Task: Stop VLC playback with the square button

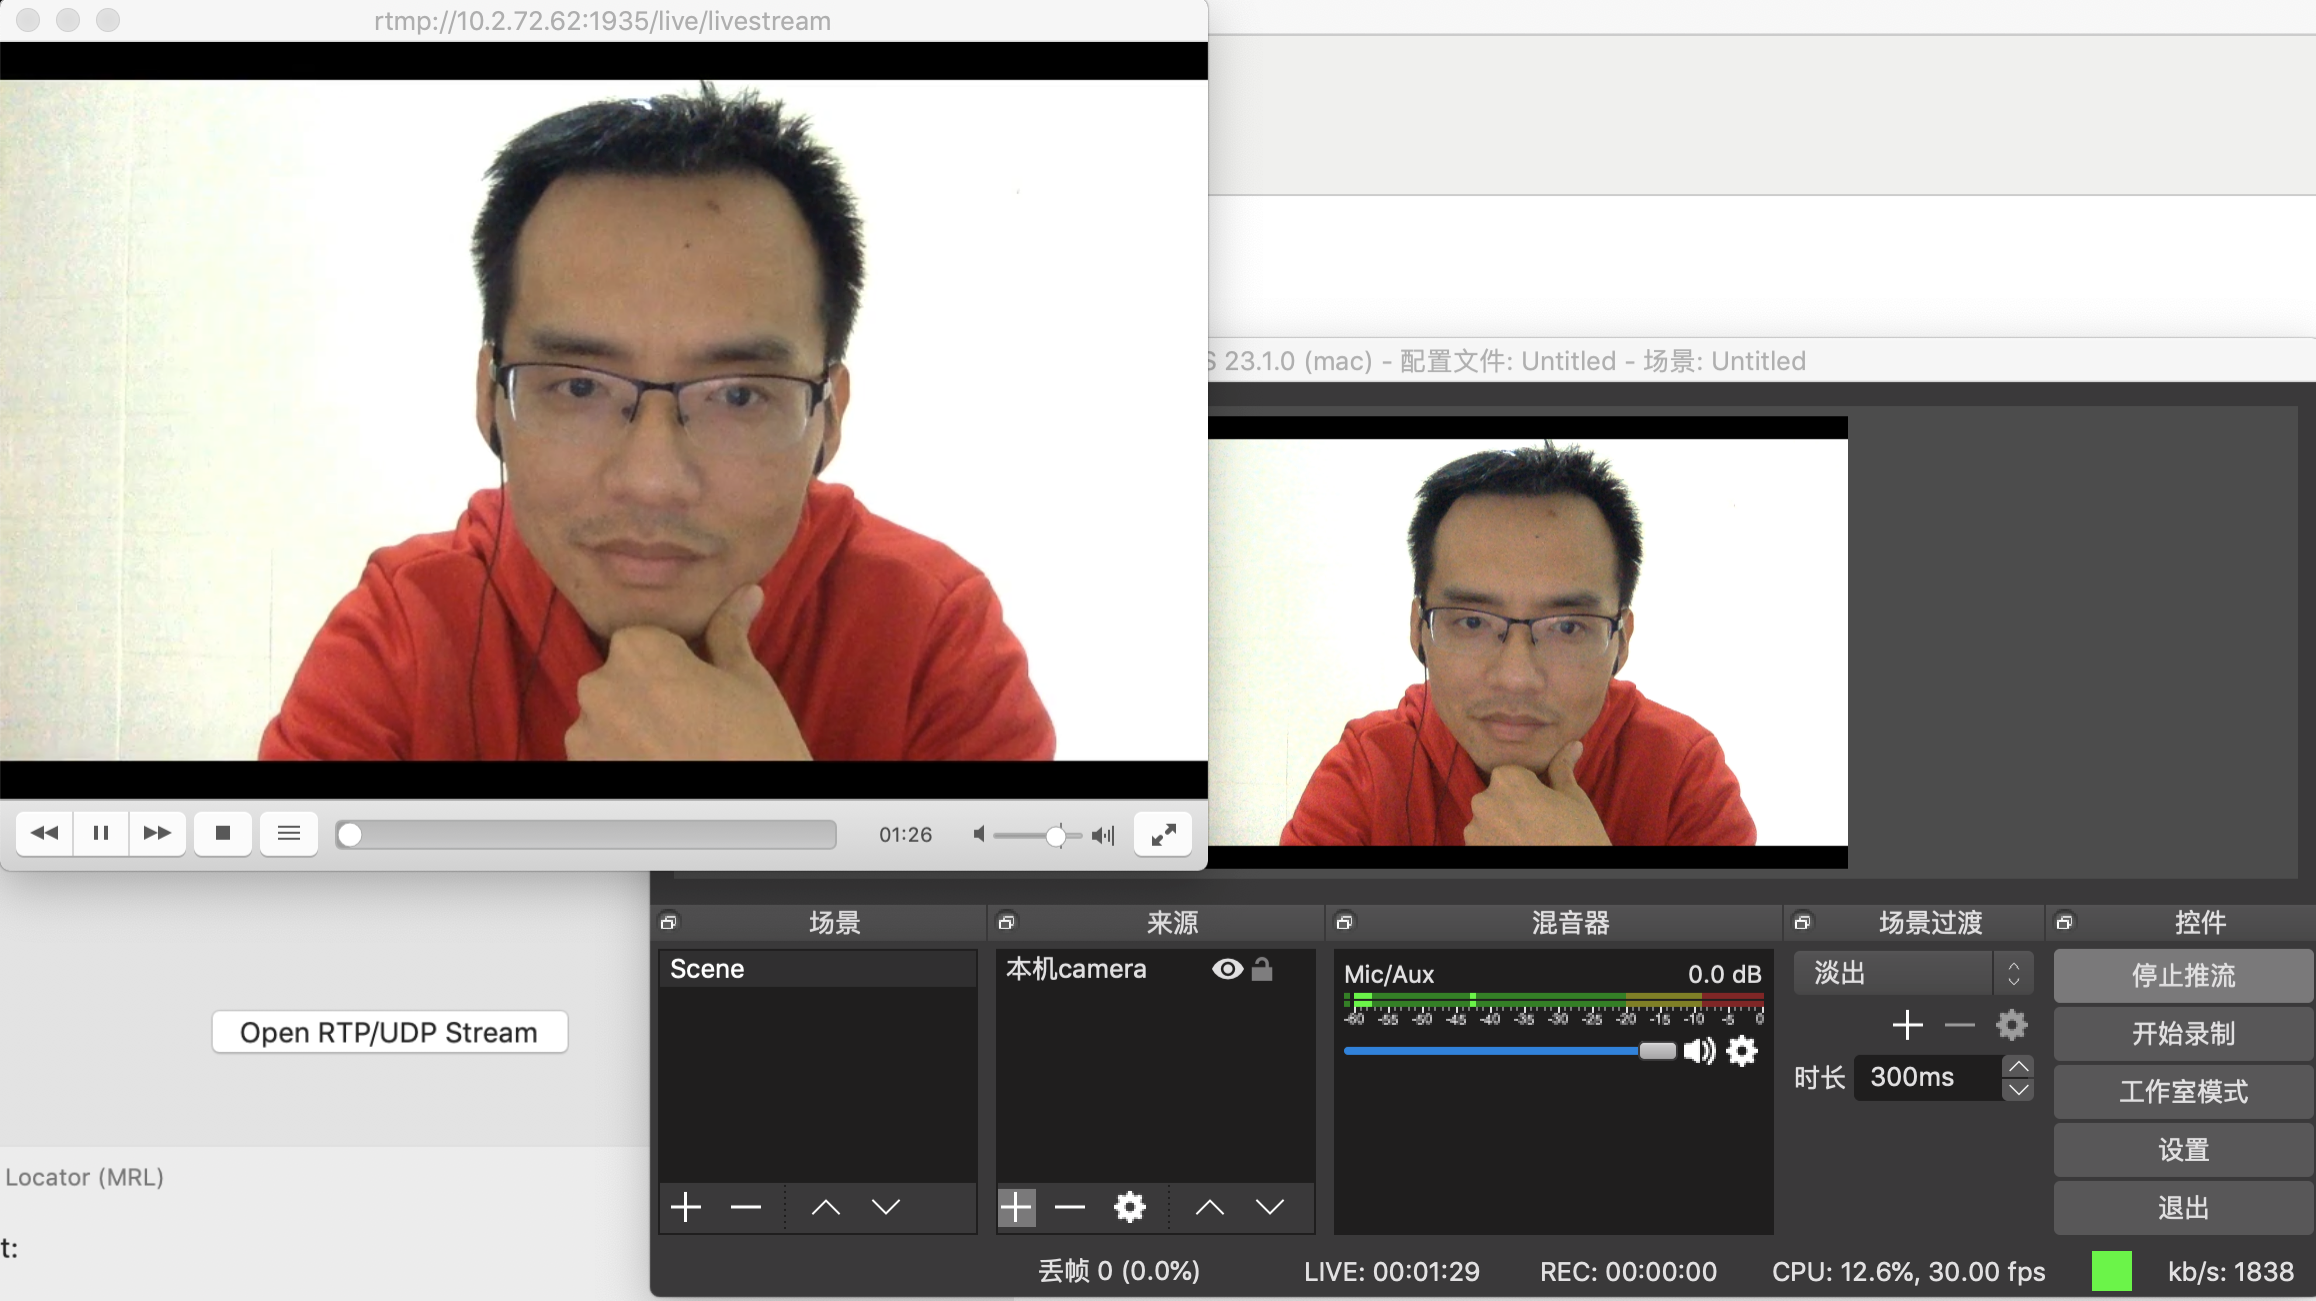Action: (x=223, y=833)
